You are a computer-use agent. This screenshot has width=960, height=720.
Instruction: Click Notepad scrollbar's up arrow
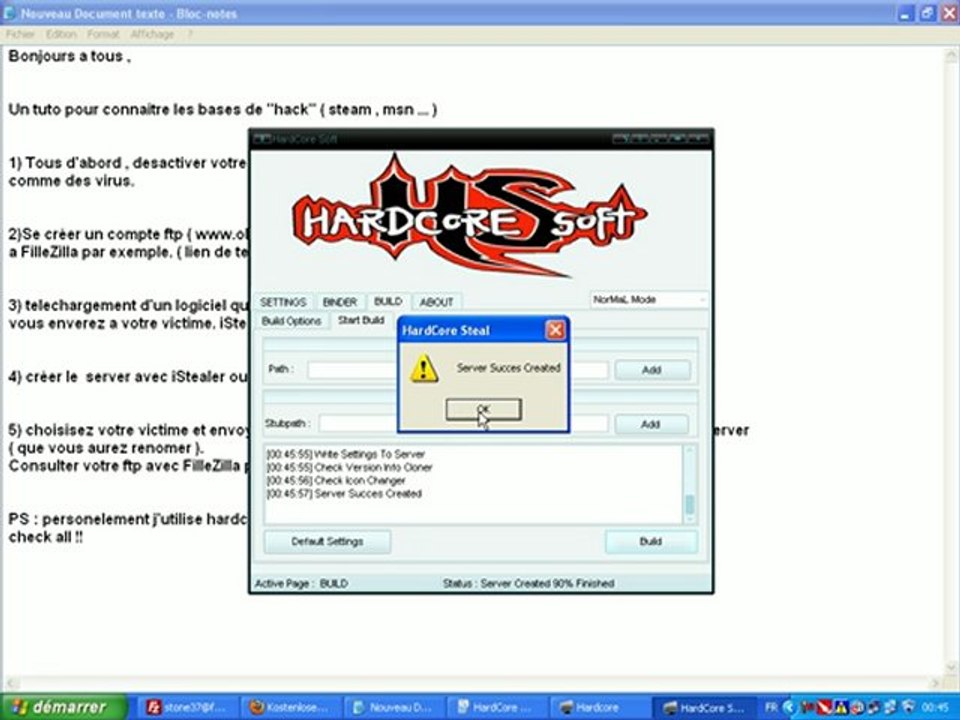[951, 56]
